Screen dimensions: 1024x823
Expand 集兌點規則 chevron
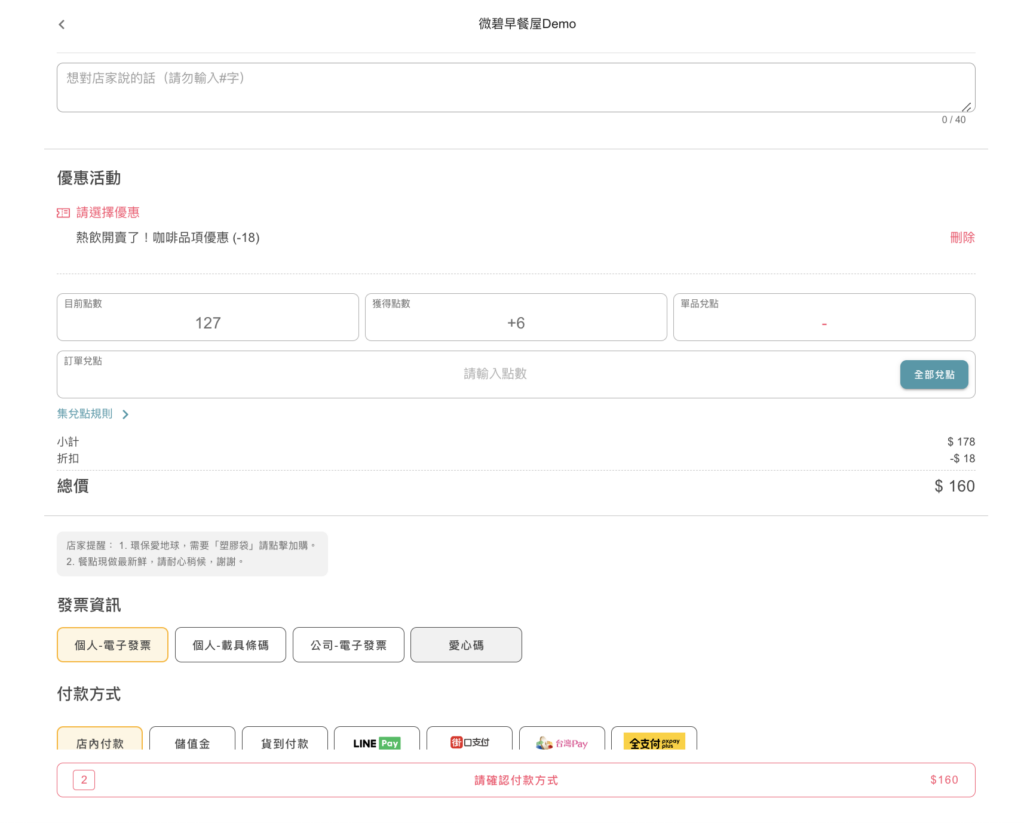point(125,414)
